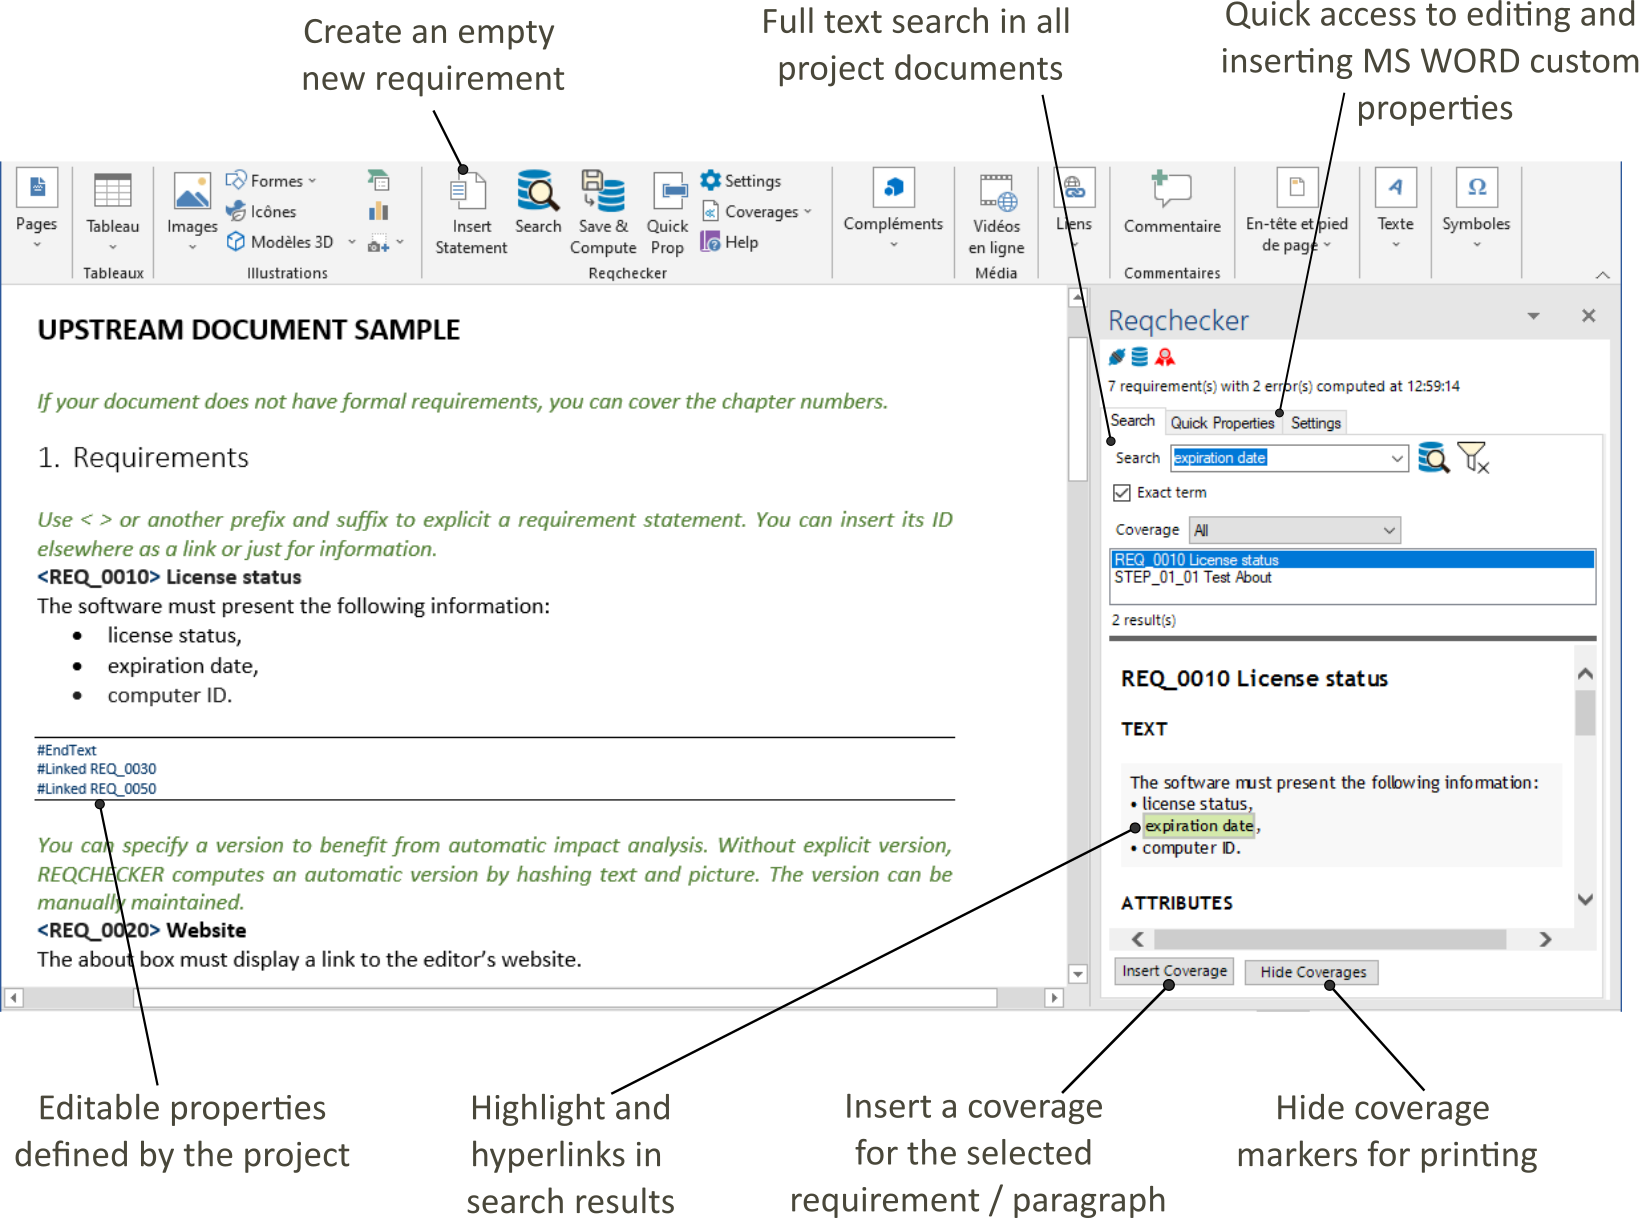Run search with magnifier database icon in panel
The width and height of the screenshot is (1641, 1218).
(x=1433, y=458)
